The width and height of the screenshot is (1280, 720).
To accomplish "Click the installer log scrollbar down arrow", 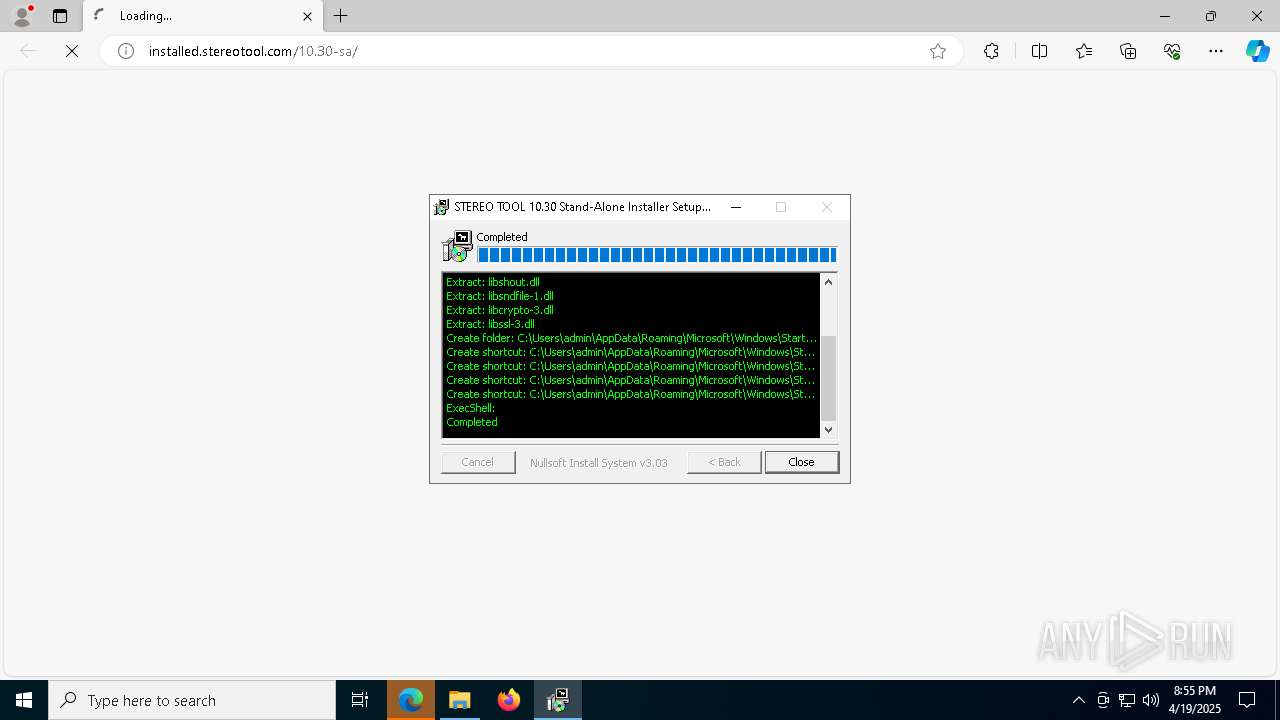I will (828, 430).
